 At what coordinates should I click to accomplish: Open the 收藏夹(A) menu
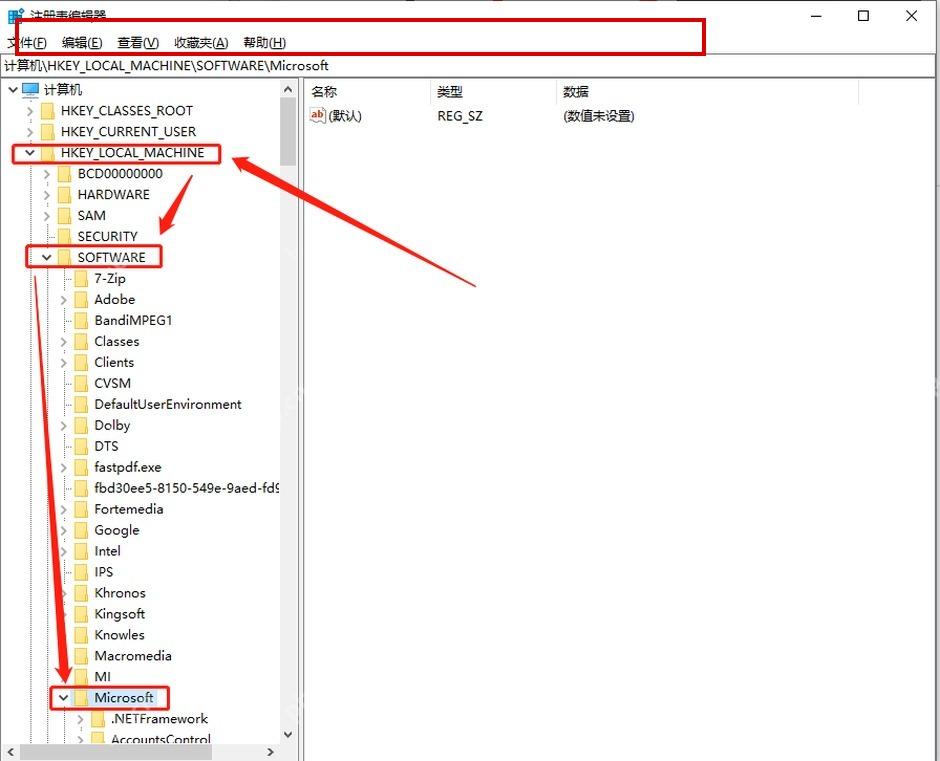[x=201, y=43]
